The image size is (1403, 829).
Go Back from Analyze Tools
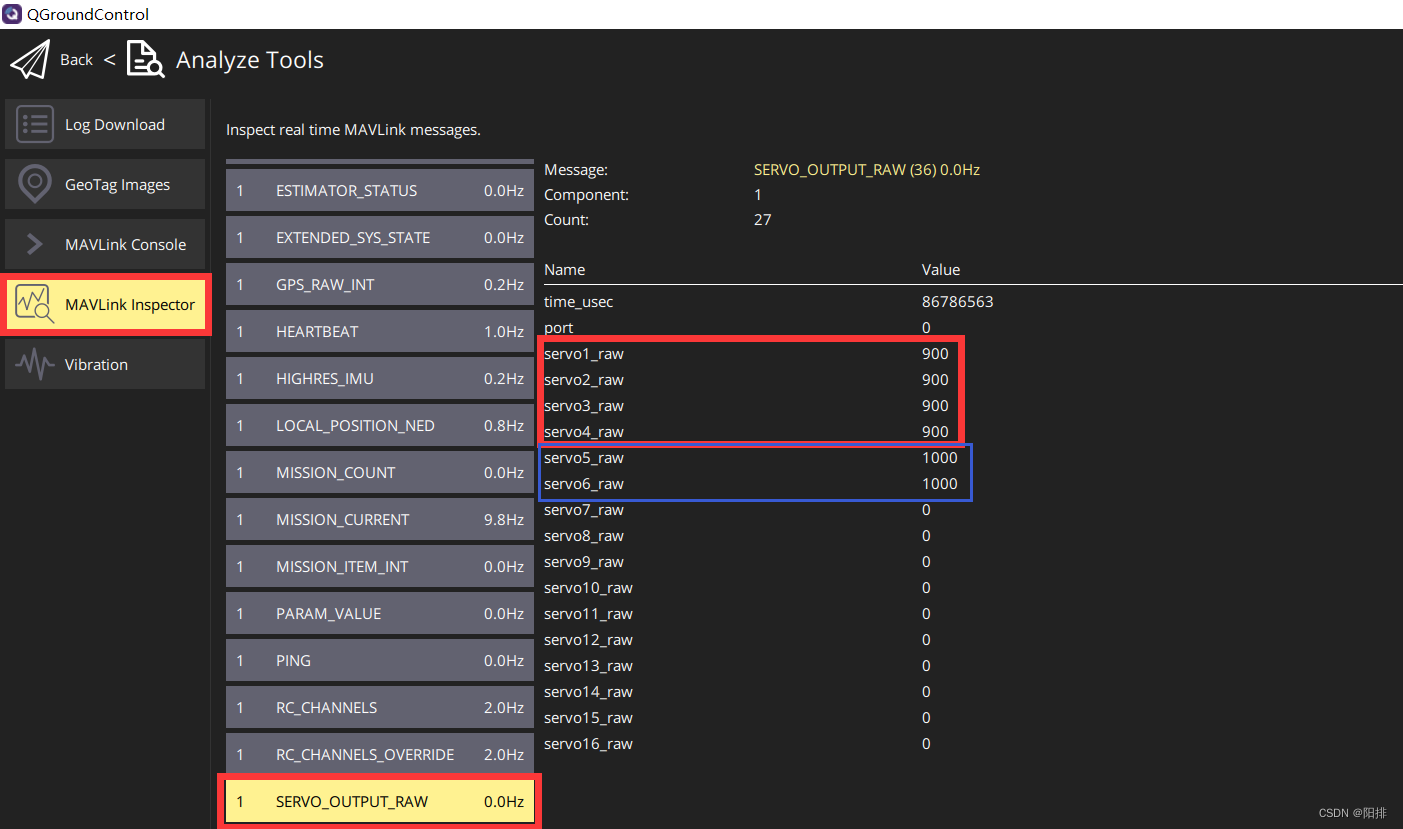[x=76, y=60]
